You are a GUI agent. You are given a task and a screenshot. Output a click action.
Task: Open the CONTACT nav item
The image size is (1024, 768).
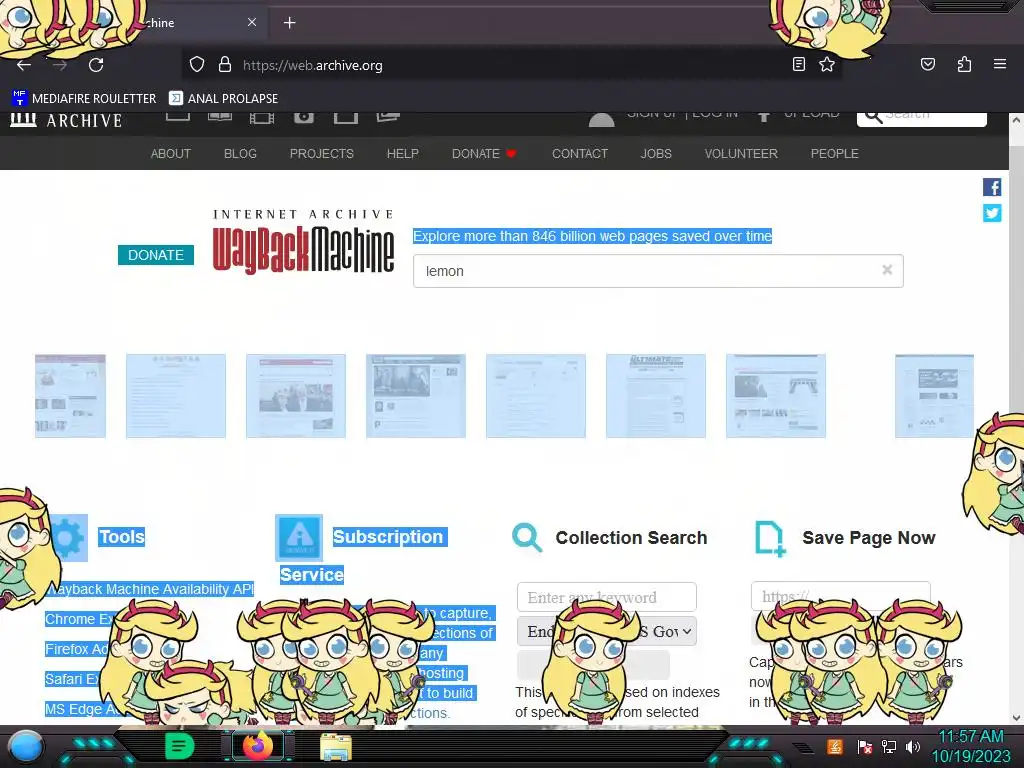point(580,153)
